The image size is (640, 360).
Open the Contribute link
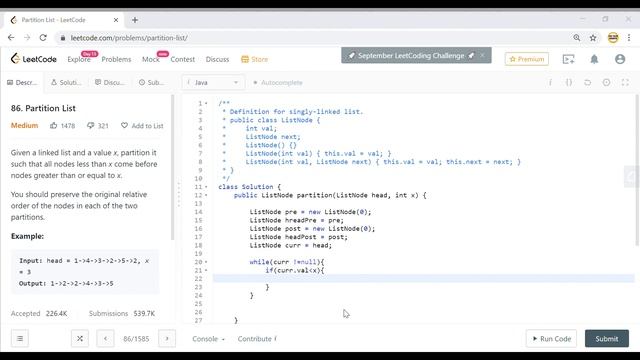click(257, 339)
